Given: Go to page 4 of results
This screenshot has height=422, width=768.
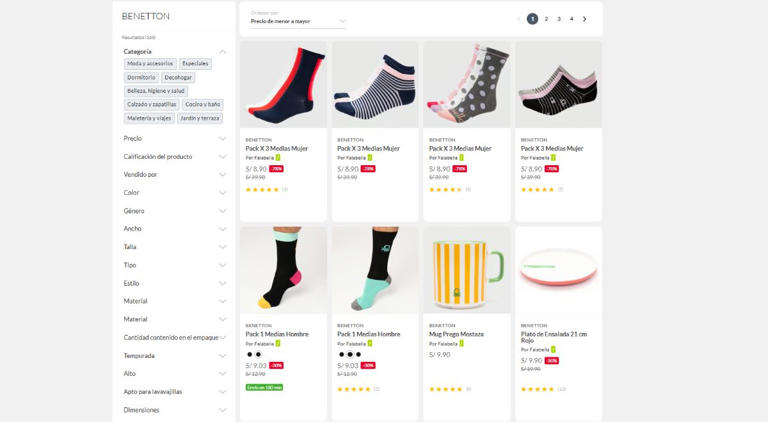Looking at the screenshot, I should (x=572, y=19).
